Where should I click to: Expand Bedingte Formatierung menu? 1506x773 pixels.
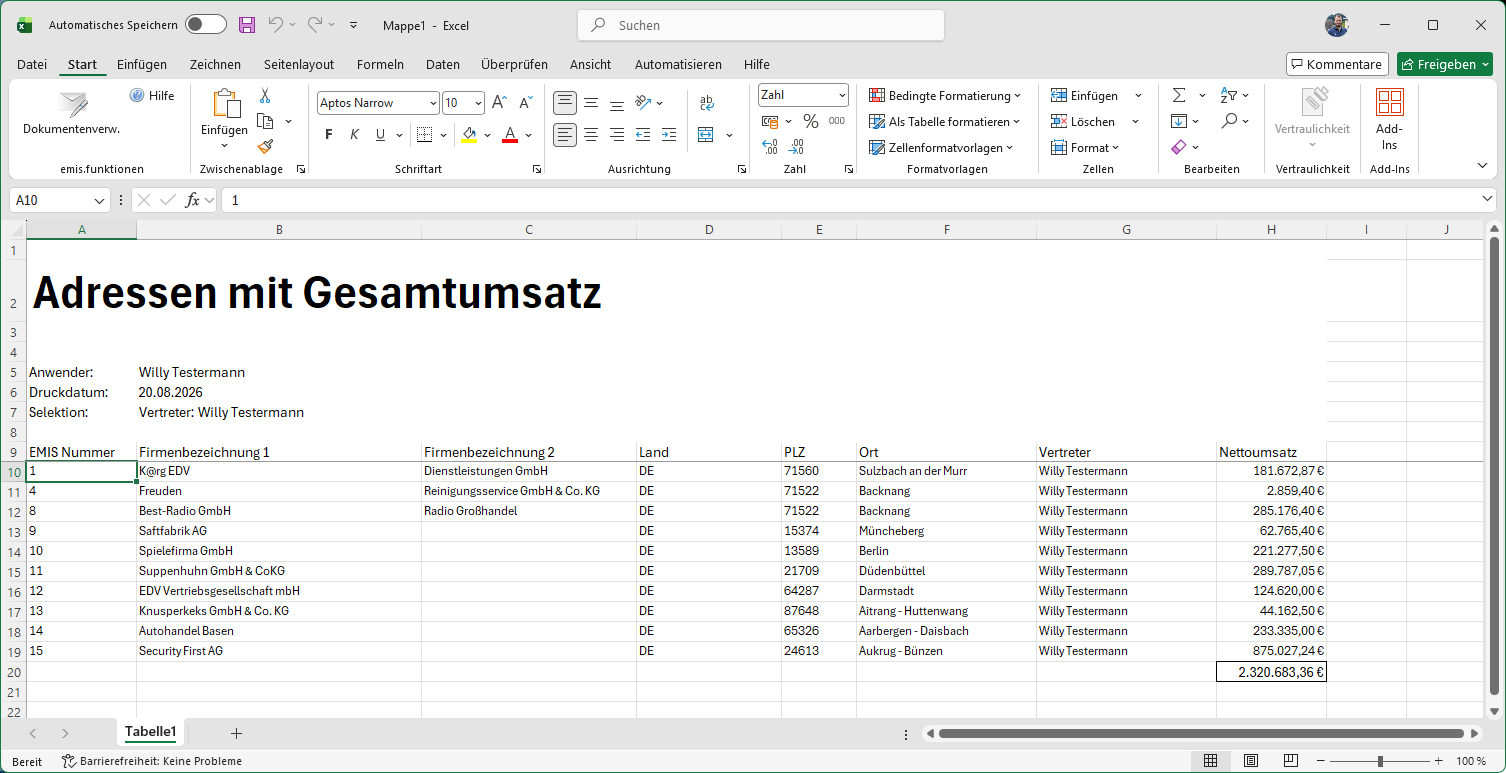point(944,96)
